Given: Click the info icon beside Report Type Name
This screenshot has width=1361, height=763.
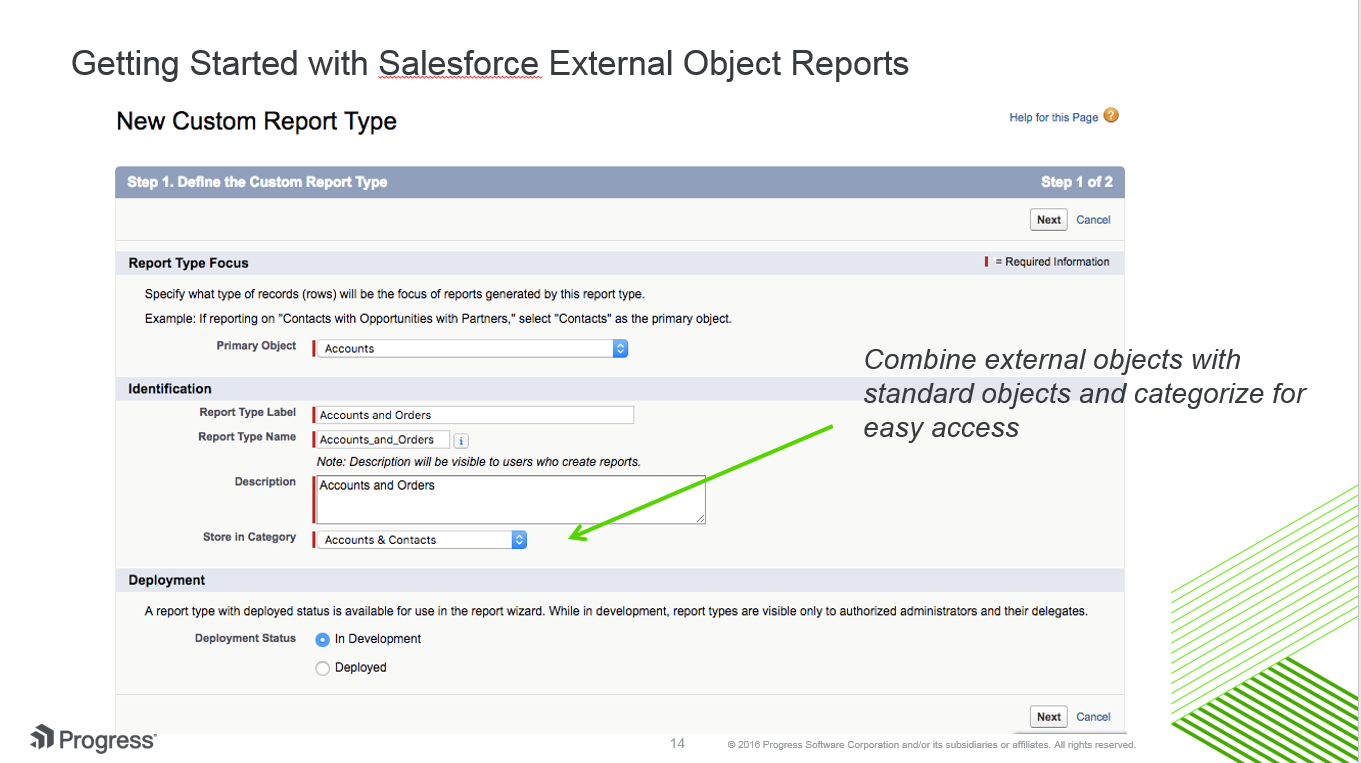Looking at the screenshot, I should [x=461, y=440].
